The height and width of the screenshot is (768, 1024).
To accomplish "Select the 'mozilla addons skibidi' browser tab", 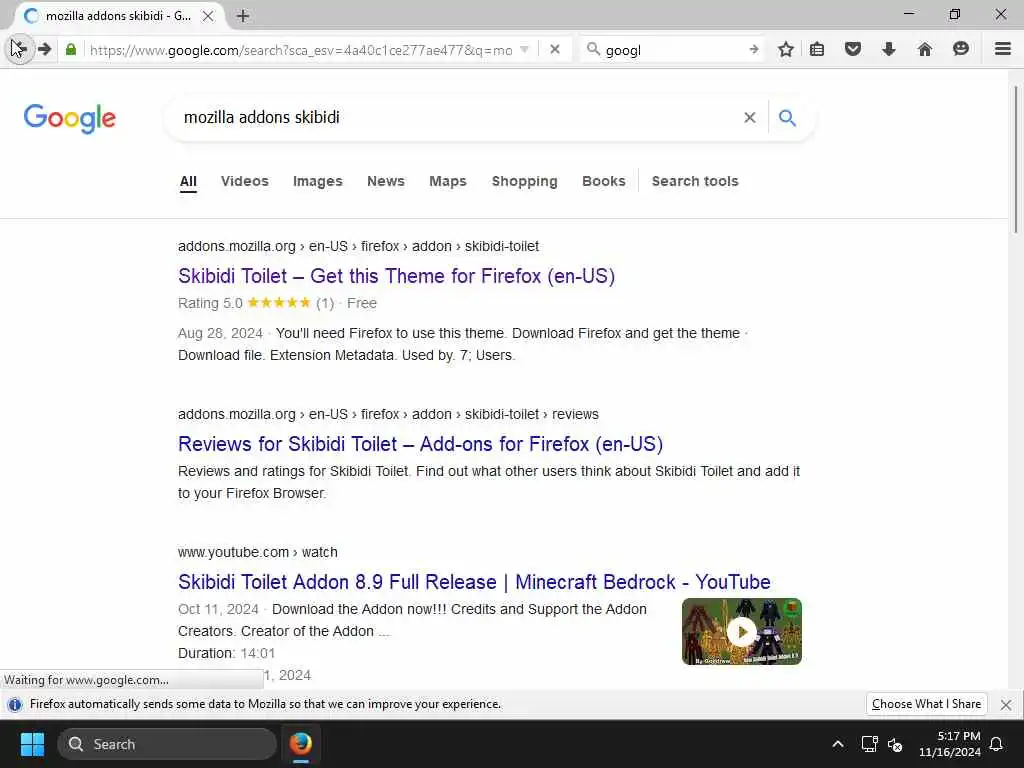I will pos(118,16).
